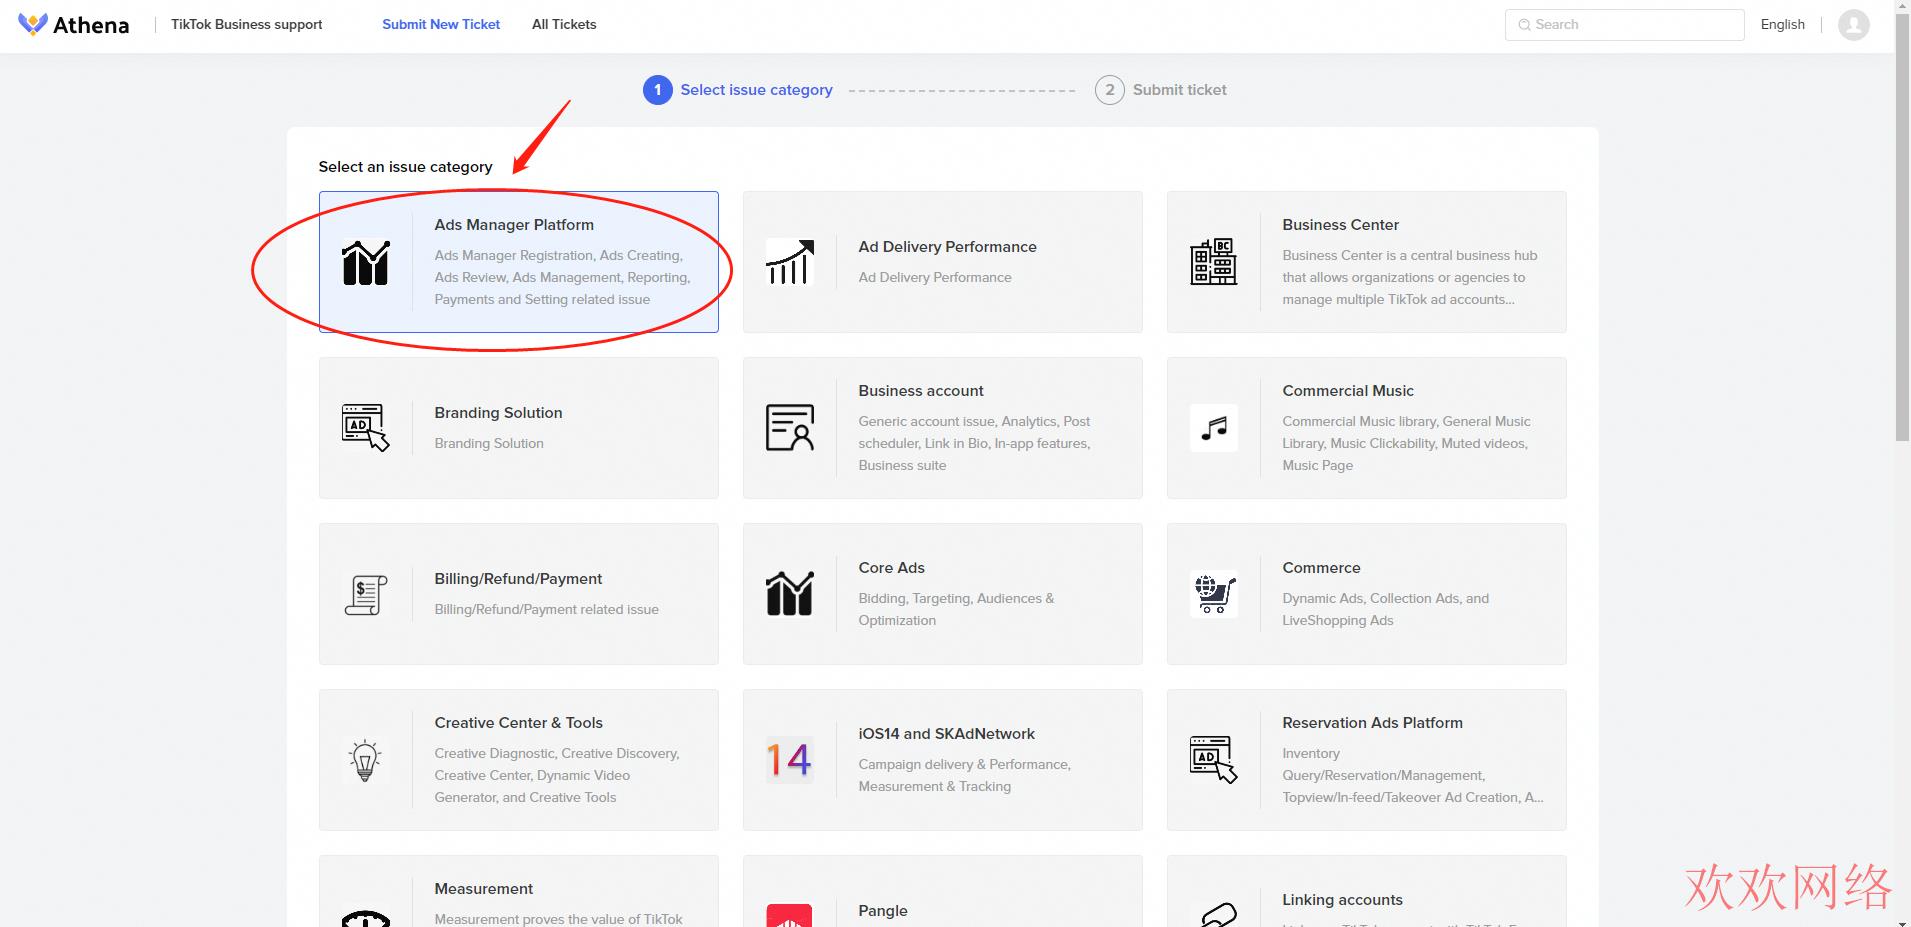
Task: Click 'Bidding, Targeting, Audiences & Optimization' description
Action: click(956, 609)
